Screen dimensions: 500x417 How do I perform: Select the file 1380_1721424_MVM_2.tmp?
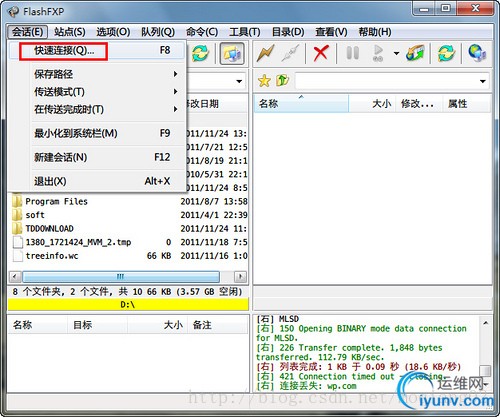coord(78,242)
